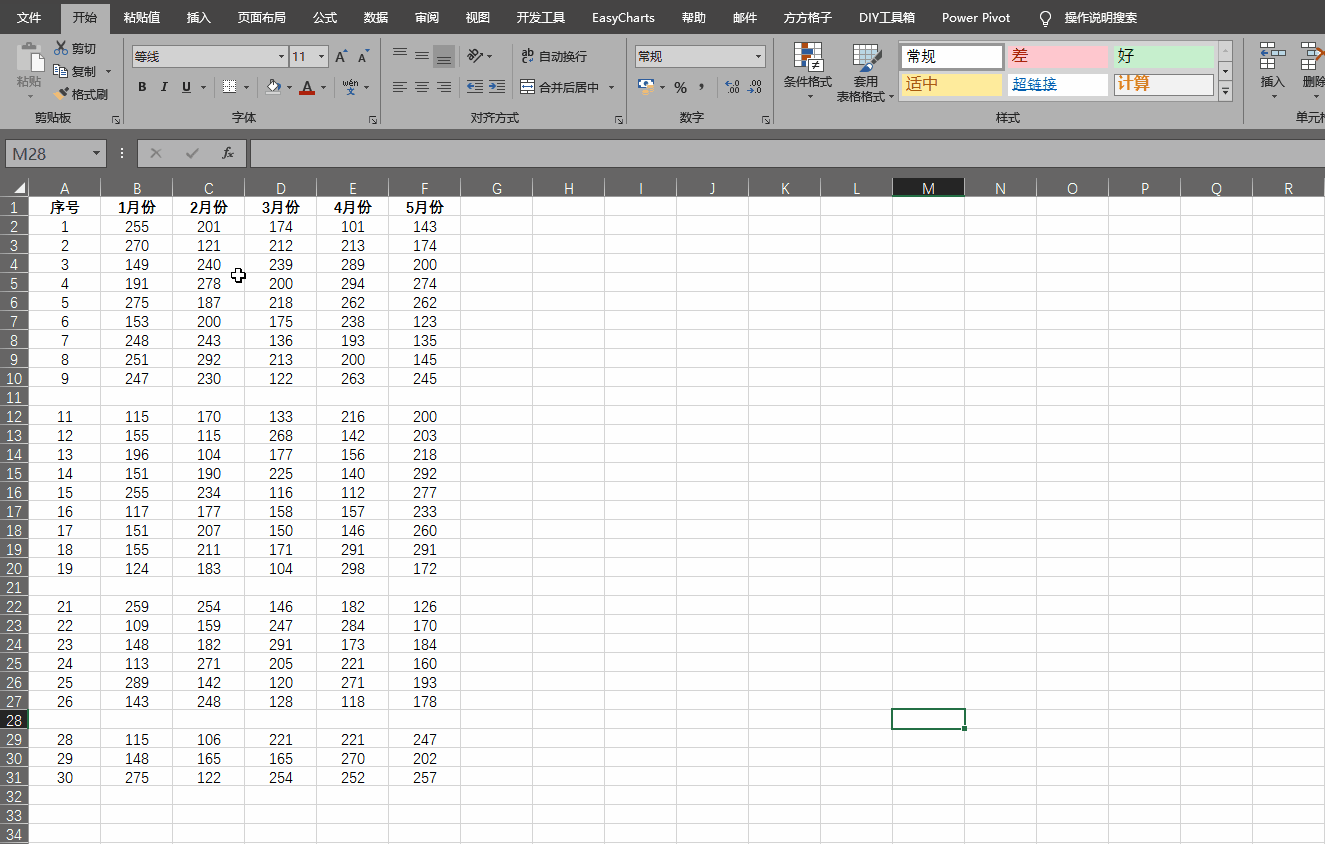The height and width of the screenshot is (844, 1325).
Task: Toggle Underline formatting
Action: (x=186, y=87)
